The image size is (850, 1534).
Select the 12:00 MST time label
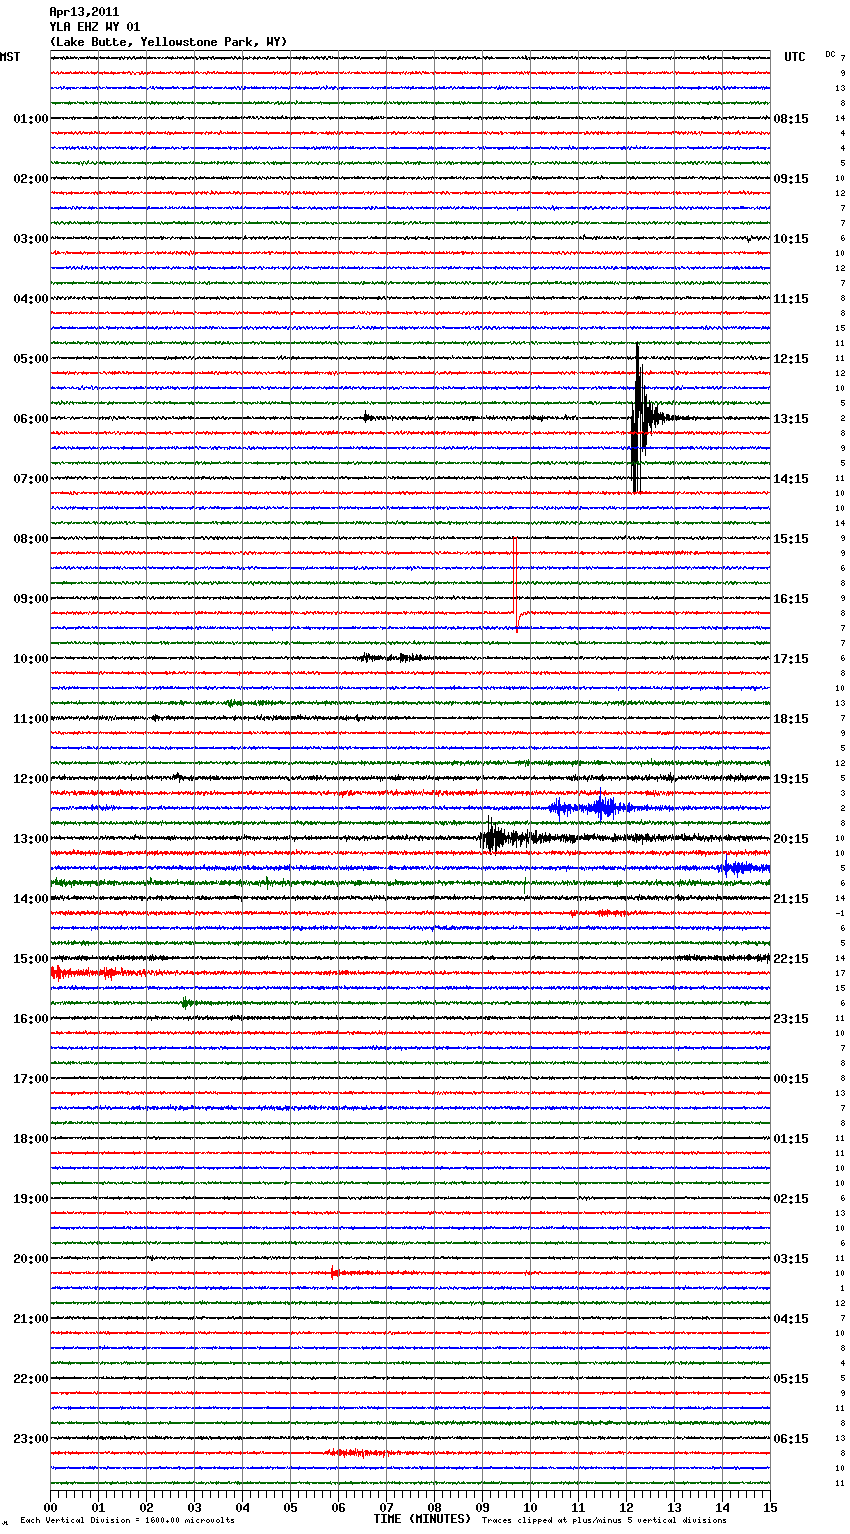click(31, 779)
